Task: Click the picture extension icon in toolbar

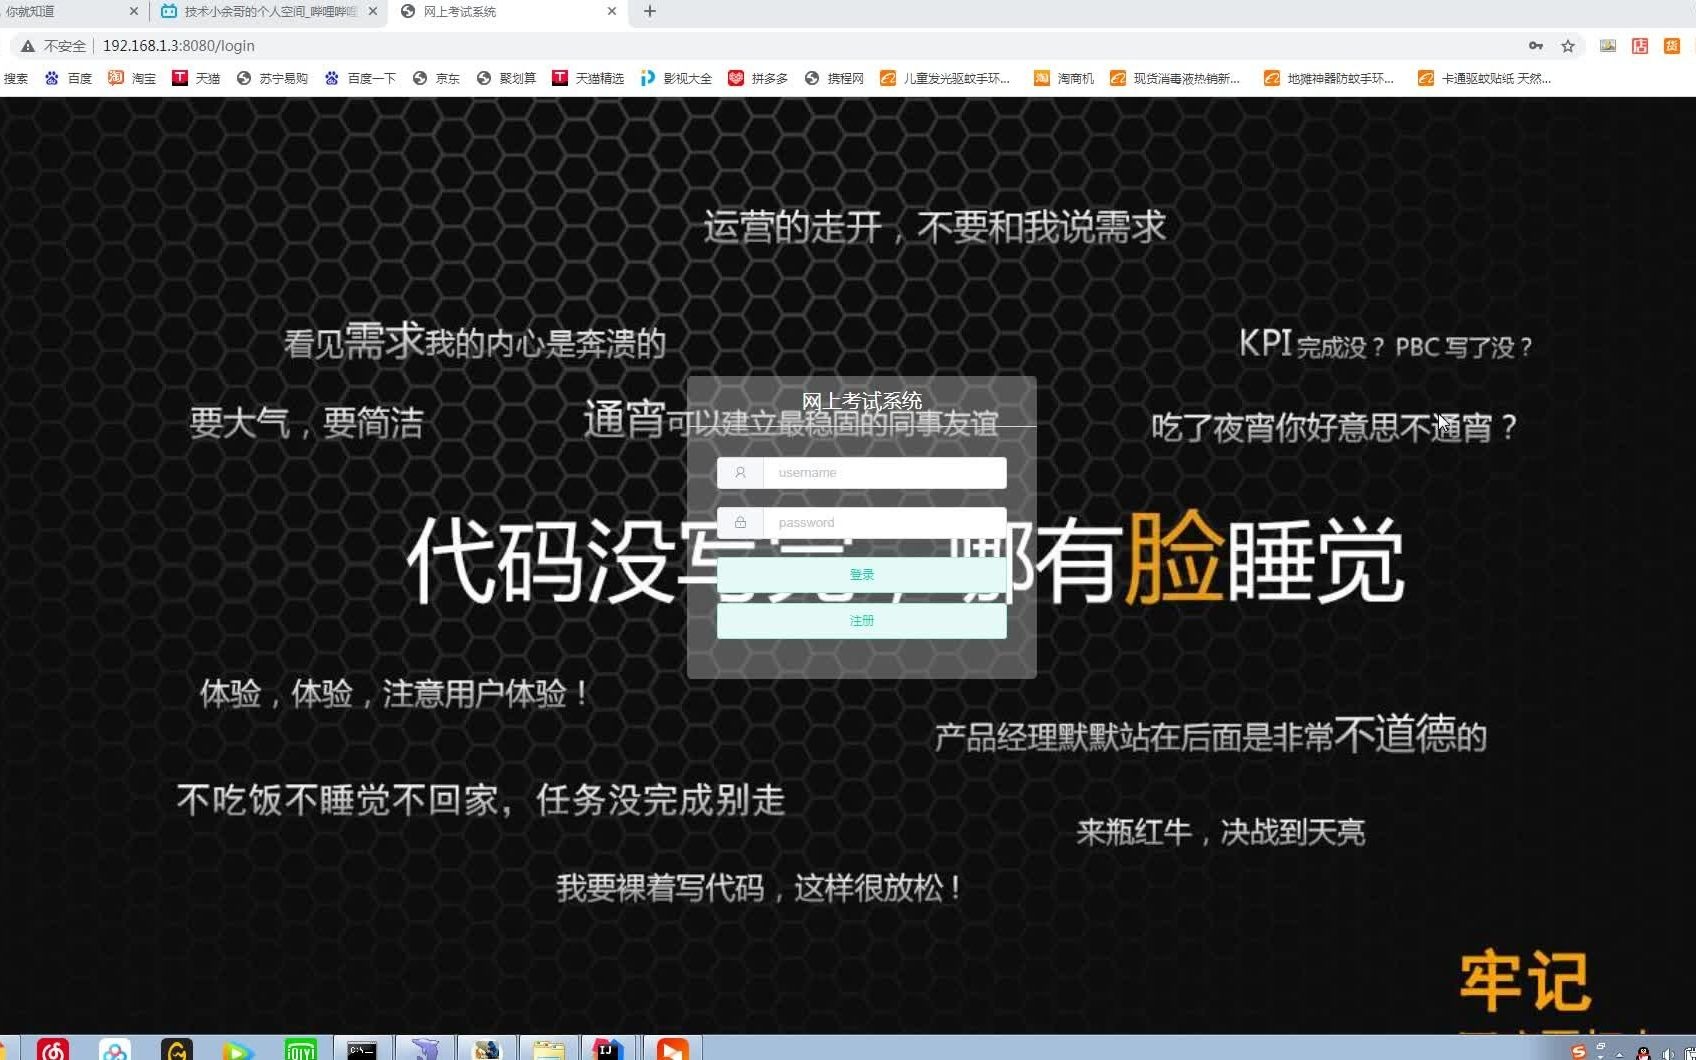Action: 1608,46
